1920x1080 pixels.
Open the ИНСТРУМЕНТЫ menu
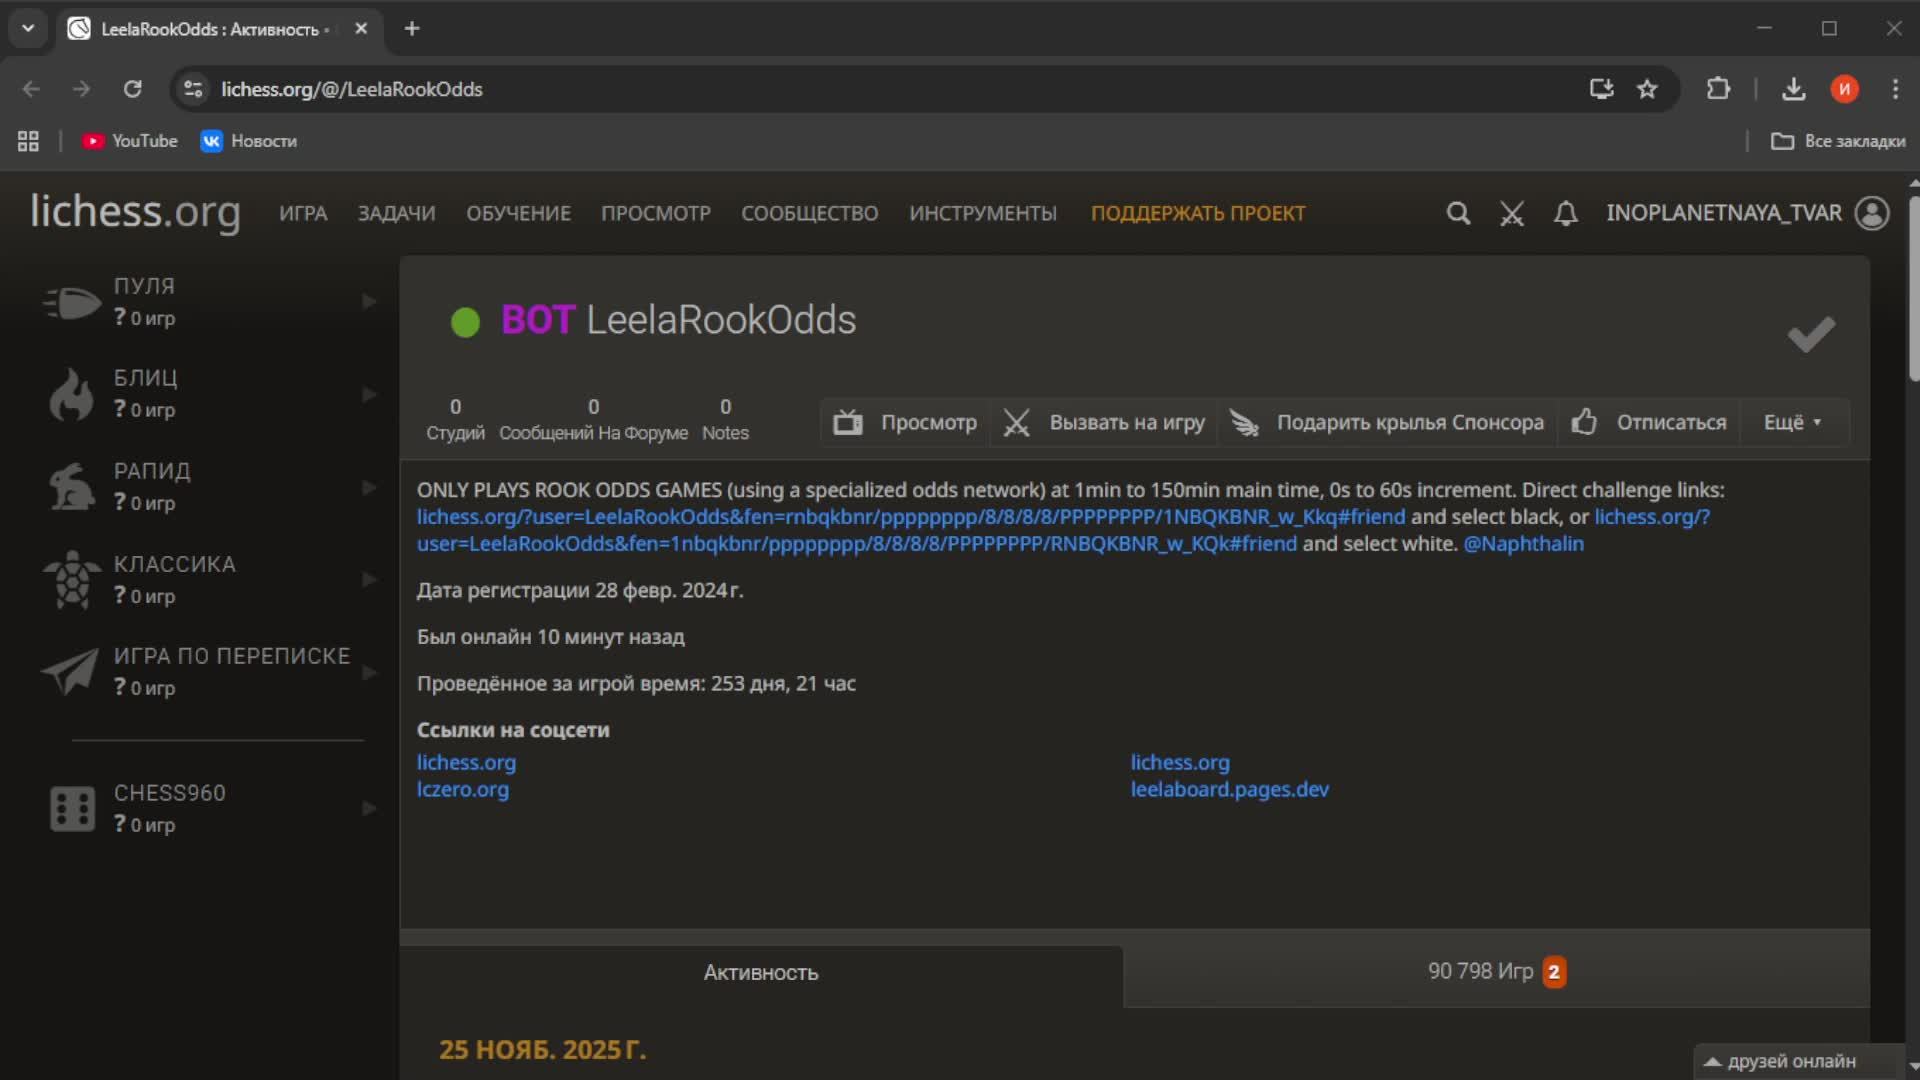click(x=982, y=213)
